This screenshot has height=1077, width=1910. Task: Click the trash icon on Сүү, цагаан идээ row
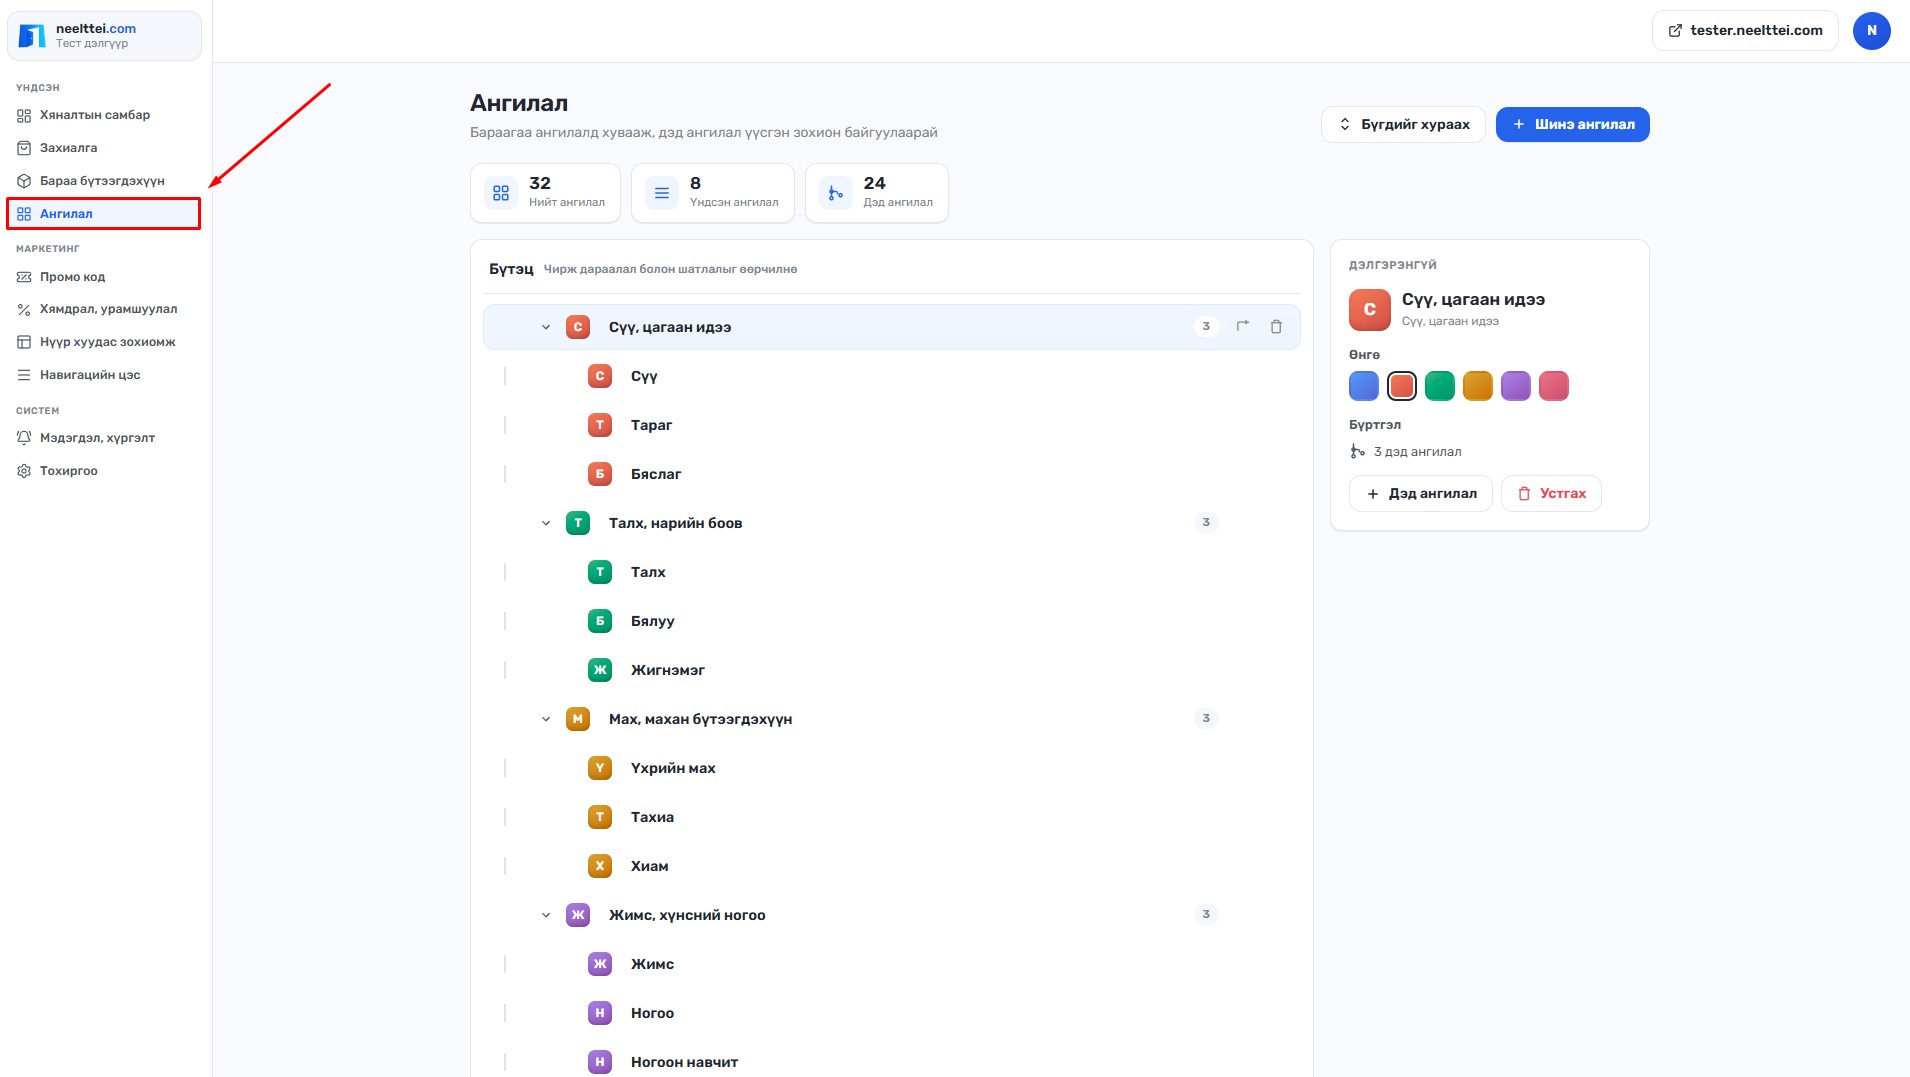click(1276, 326)
